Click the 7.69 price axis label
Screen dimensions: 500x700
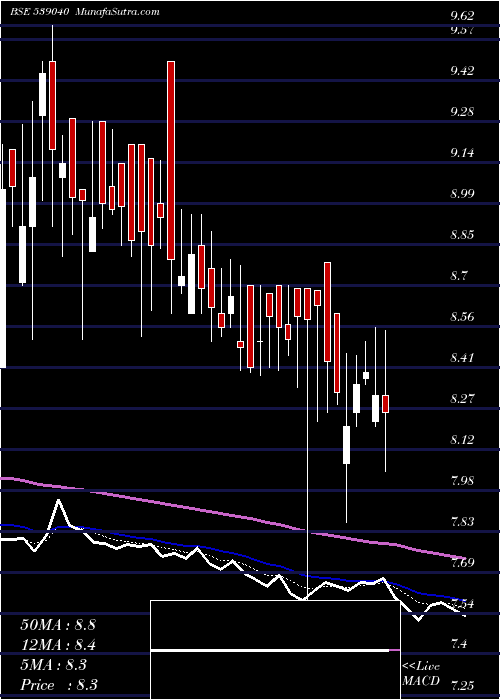click(x=462, y=563)
